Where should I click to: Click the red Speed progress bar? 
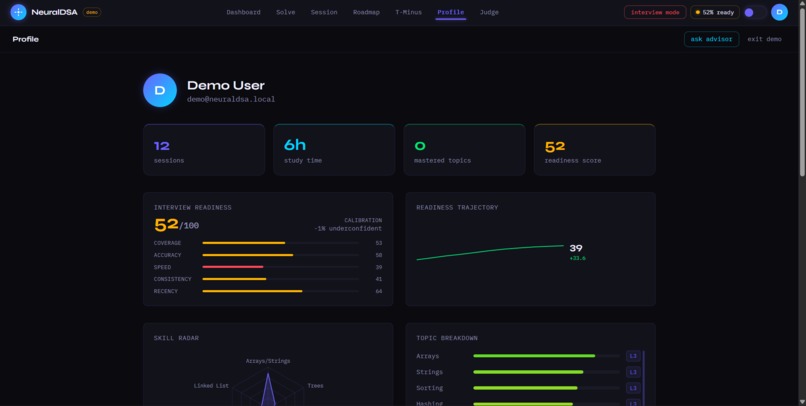281,267
